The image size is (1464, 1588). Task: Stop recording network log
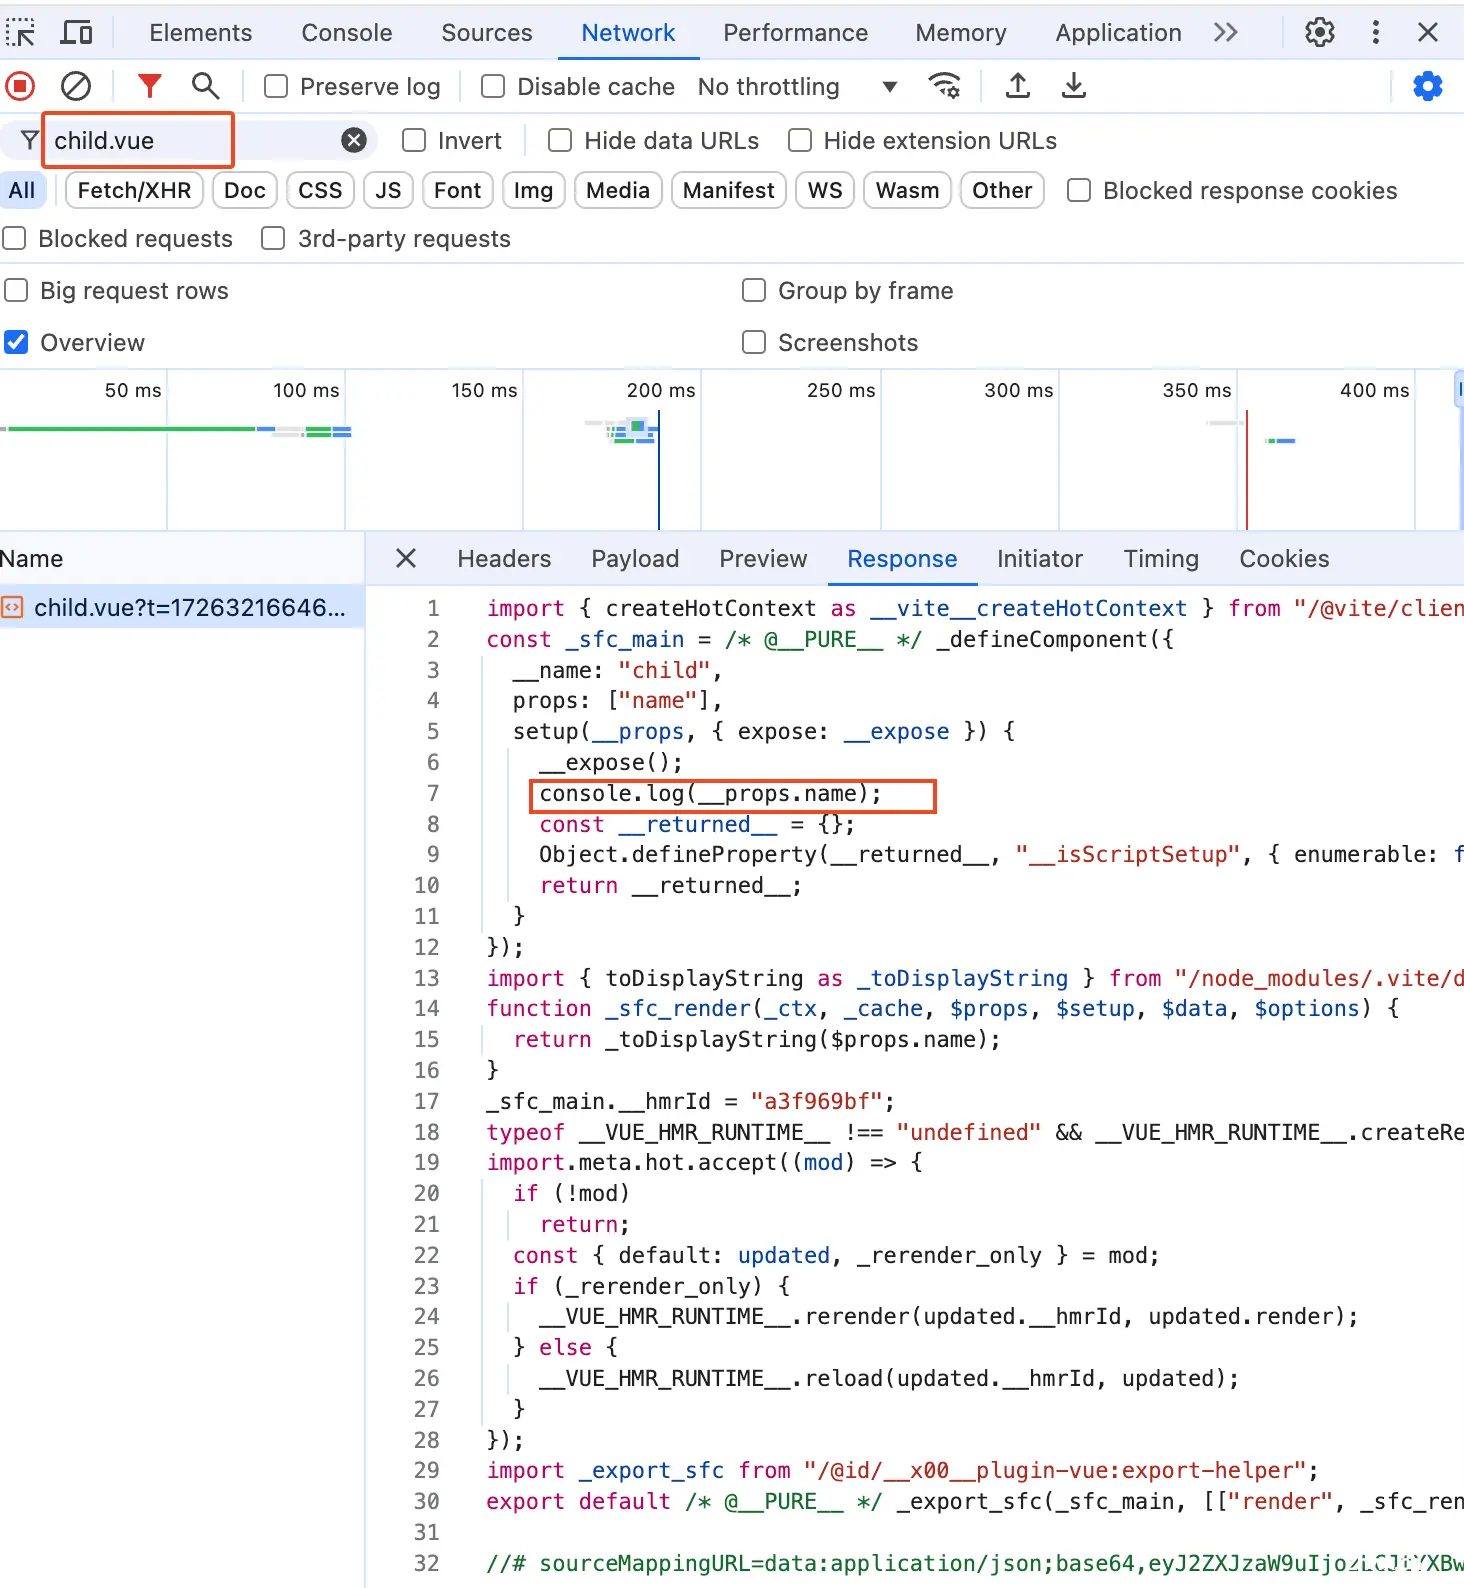[x=20, y=86]
